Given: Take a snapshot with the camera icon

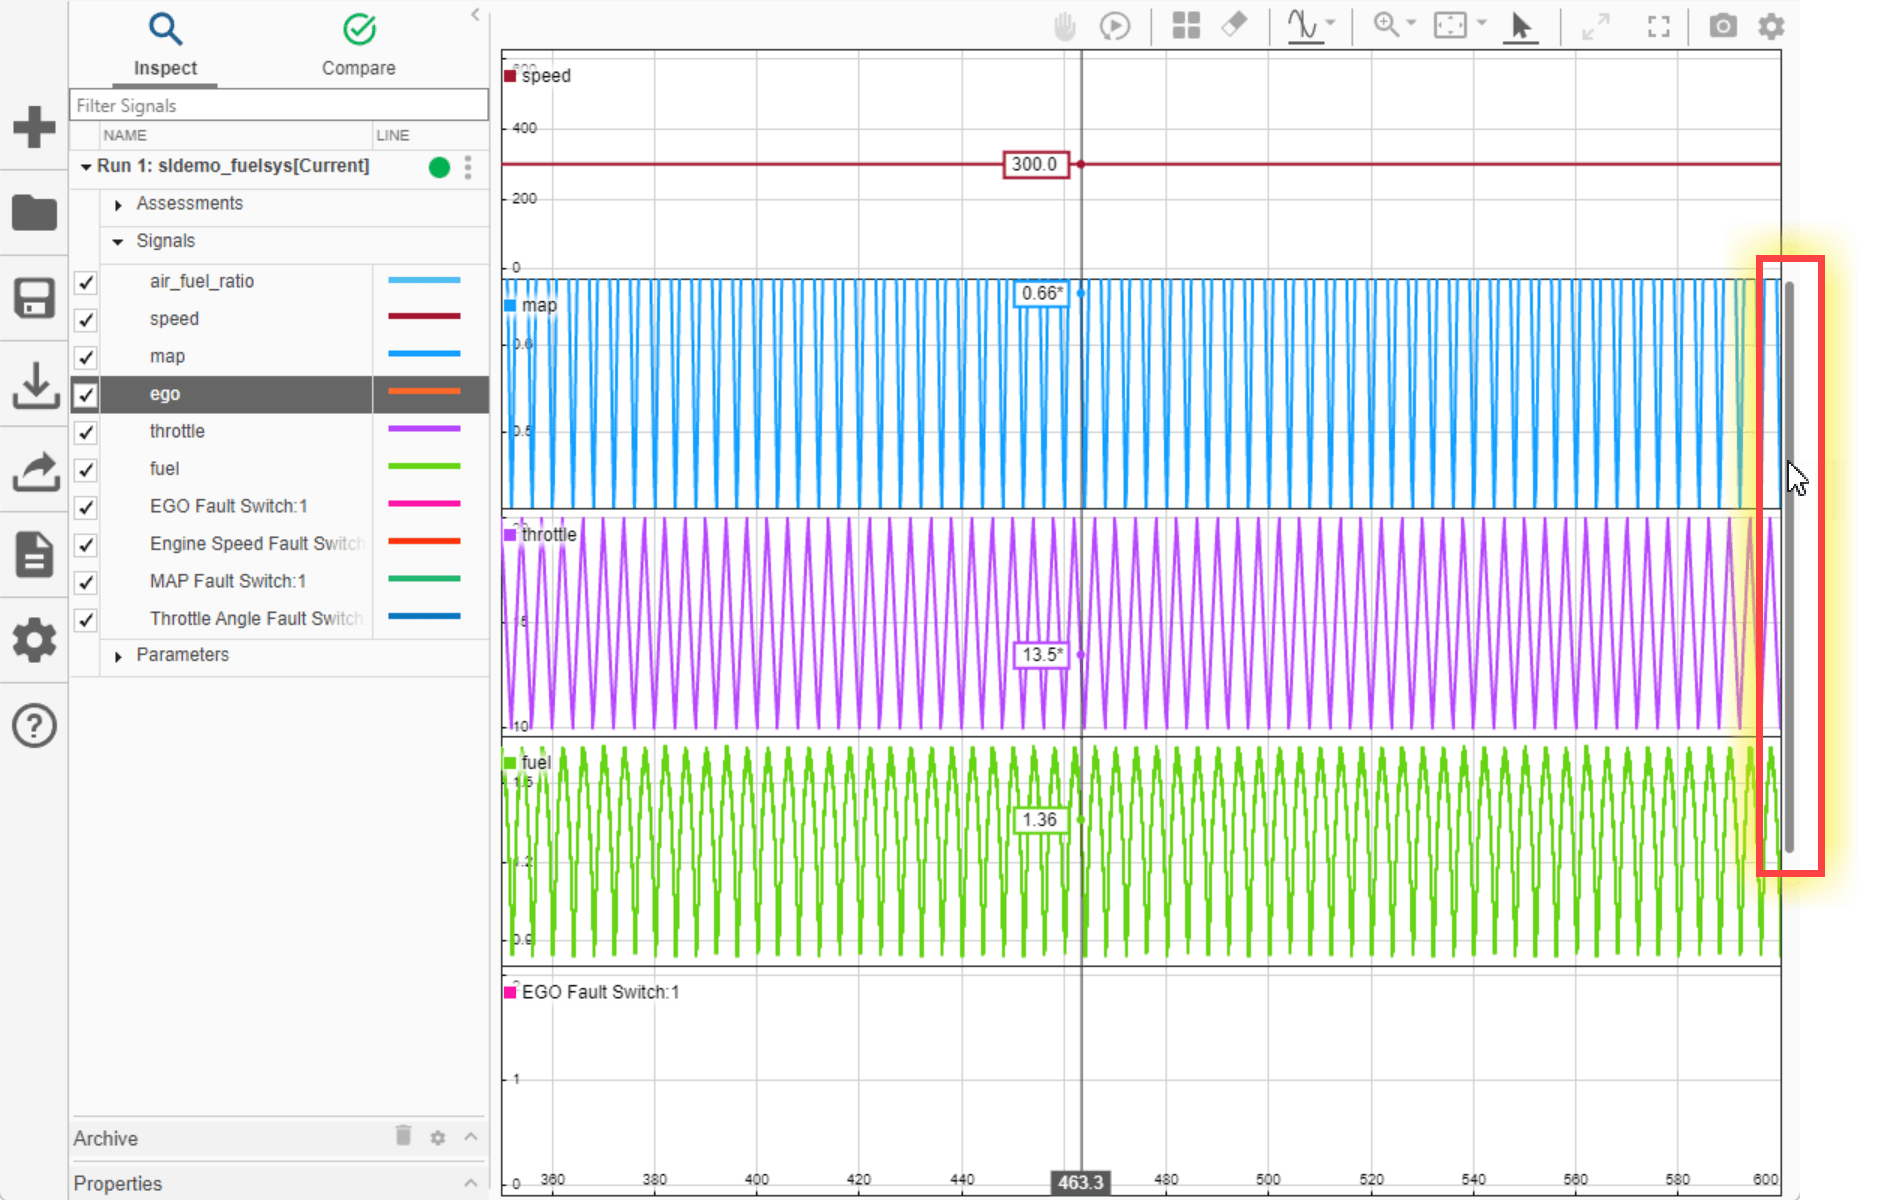Looking at the screenshot, I should 1723,26.
